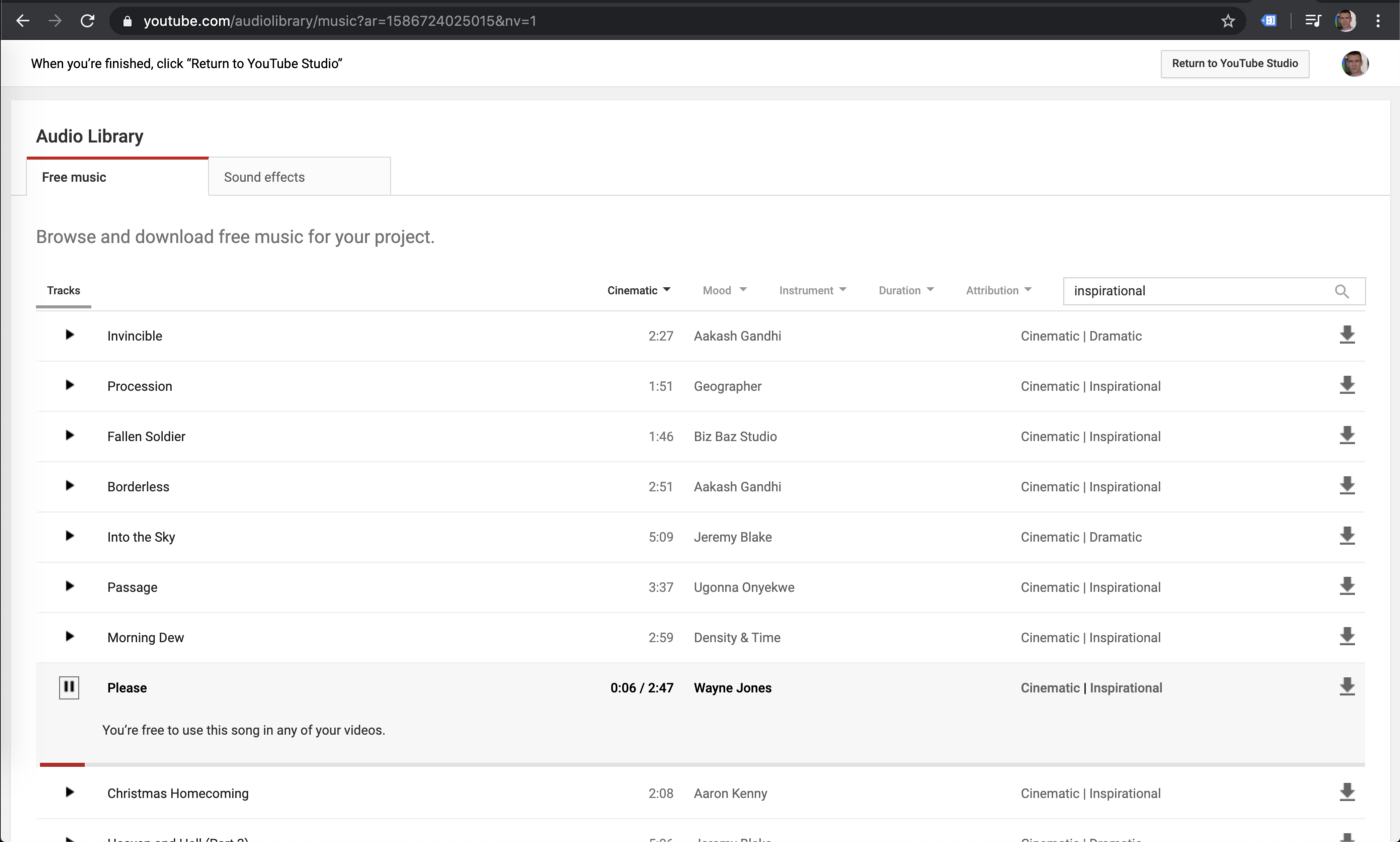Reload the page in browser
Viewport: 1400px width, 842px height.
pos(87,20)
